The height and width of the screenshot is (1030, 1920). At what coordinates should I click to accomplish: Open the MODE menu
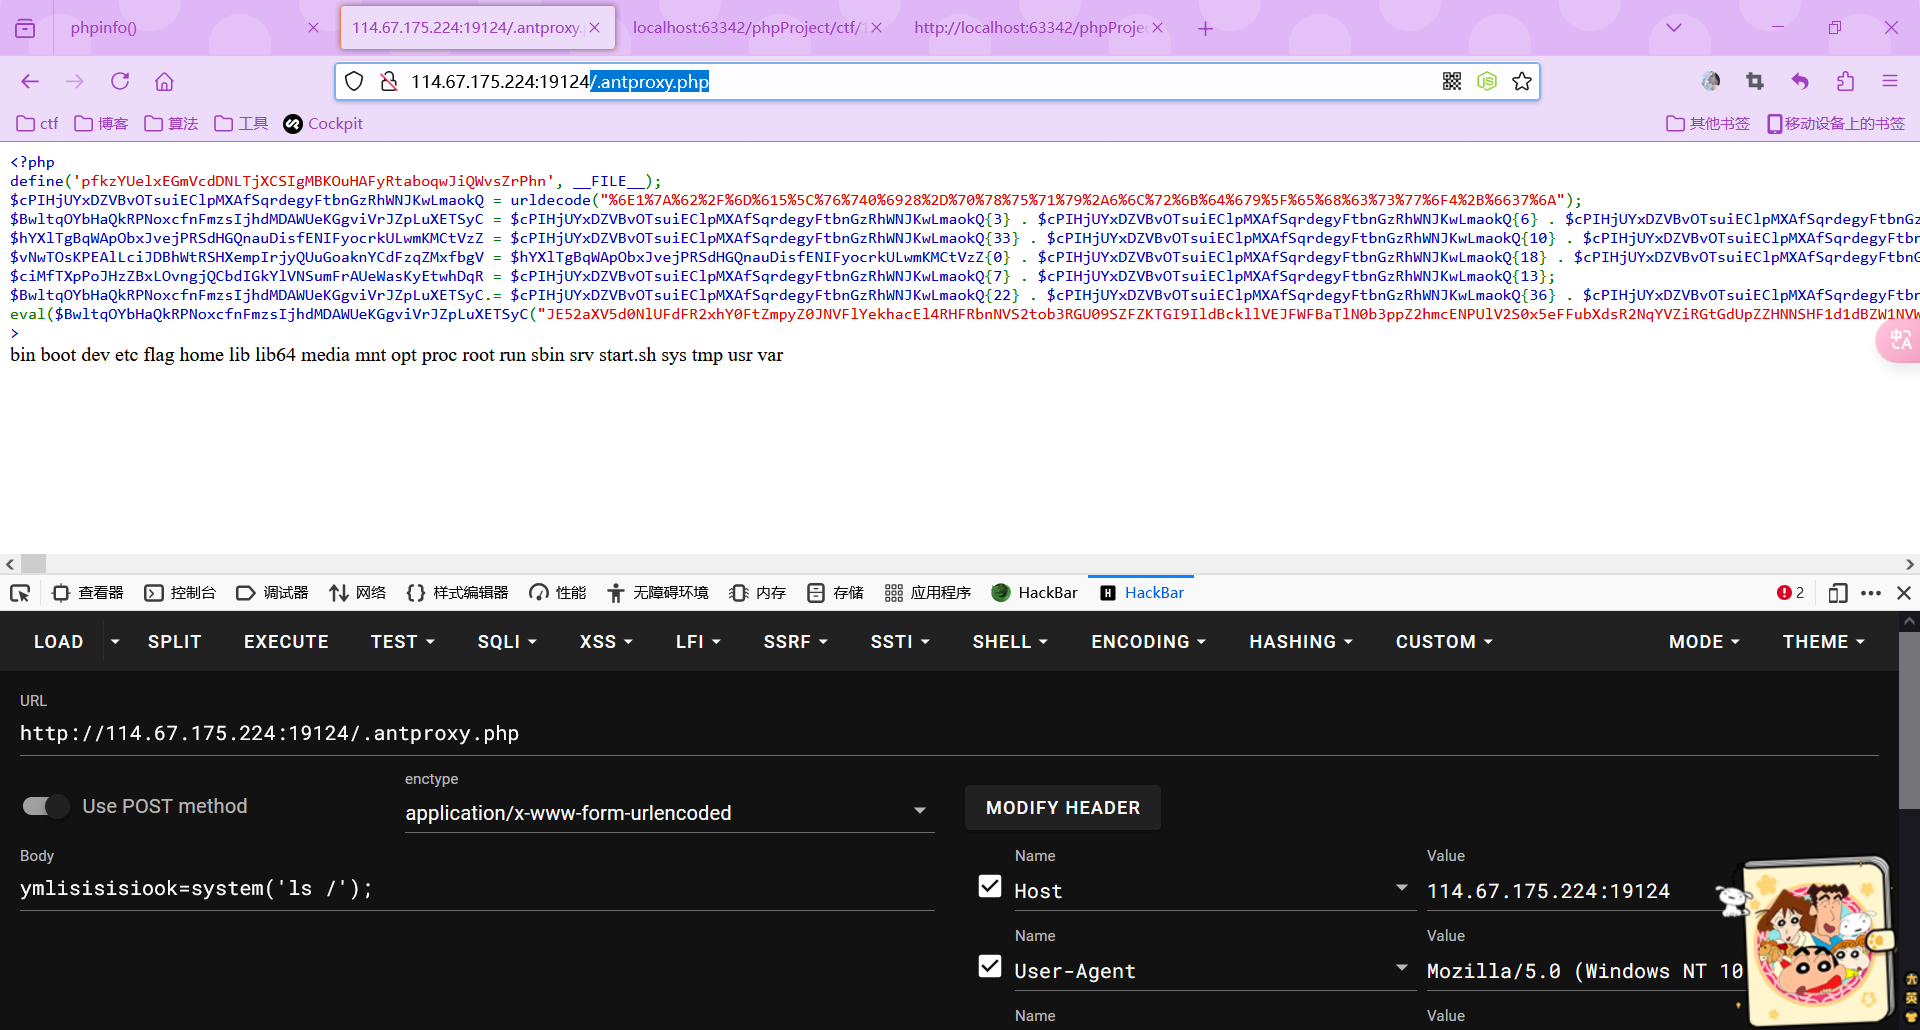tap(1704, 642)
